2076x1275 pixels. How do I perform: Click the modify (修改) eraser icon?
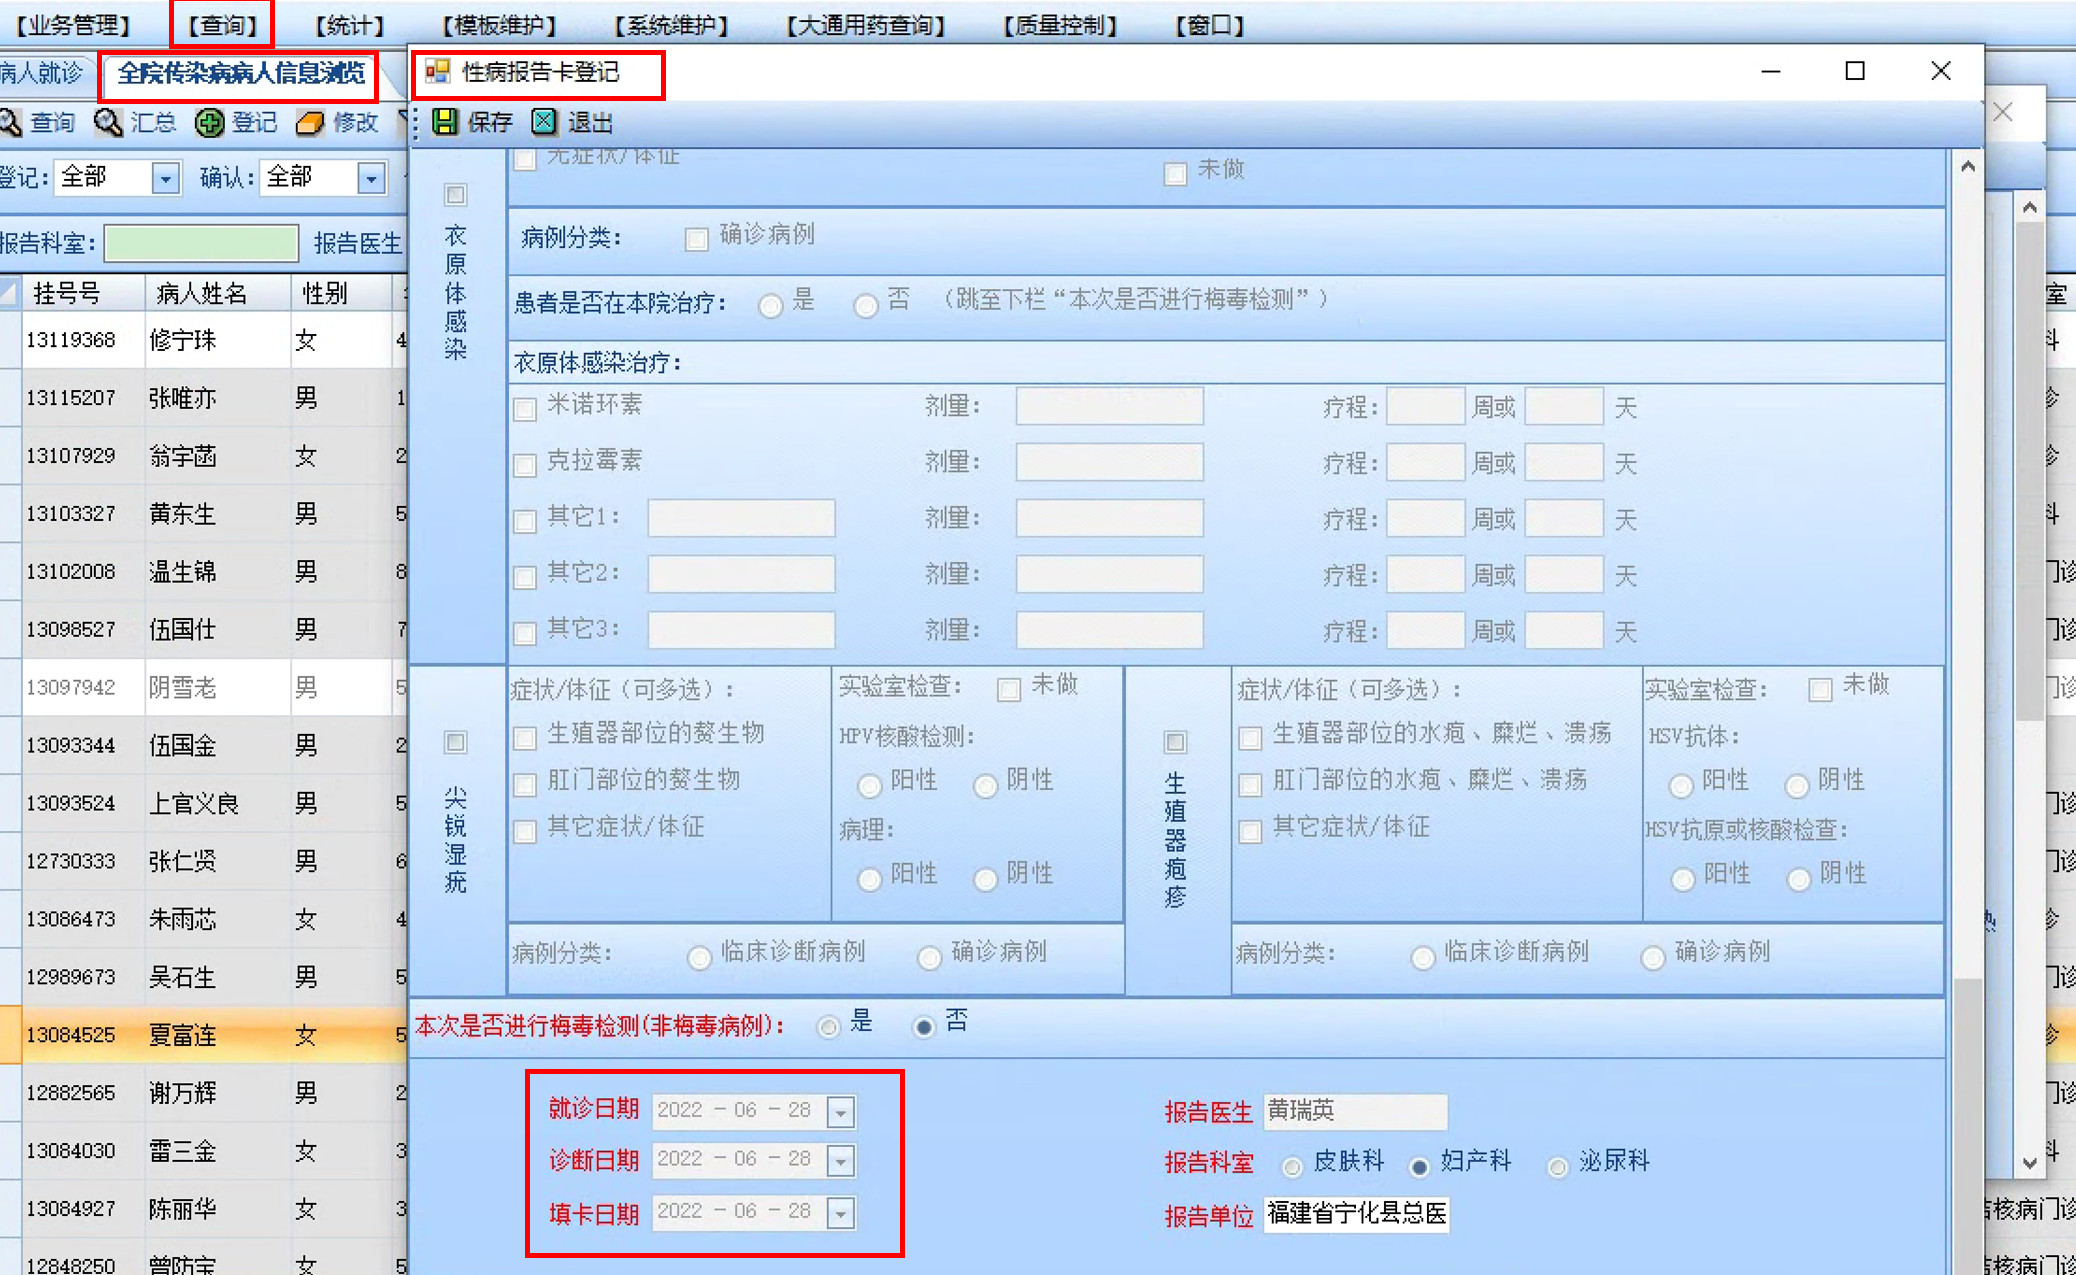click(310, 122)
